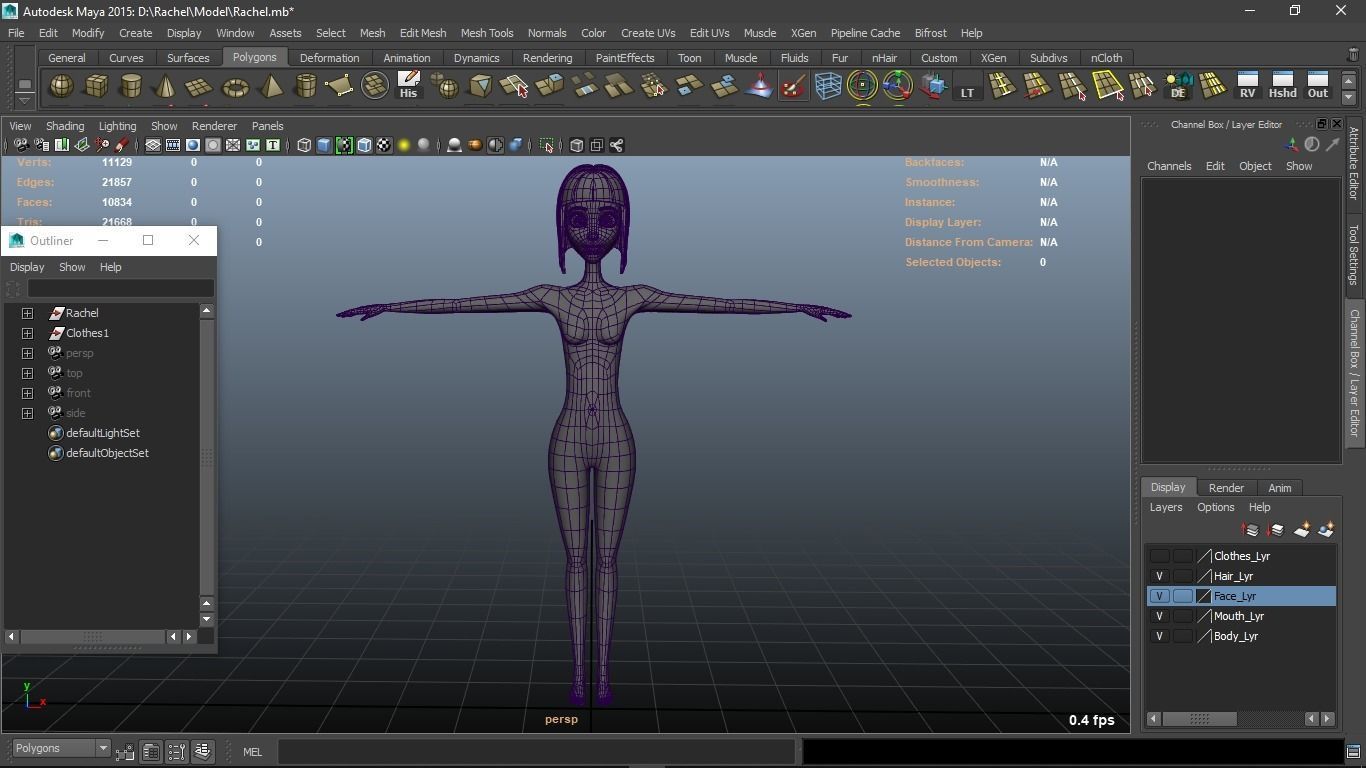Open the Channels menu in Channel Box
This screenshot has height=768, width=1366.
pos(1169,166)
